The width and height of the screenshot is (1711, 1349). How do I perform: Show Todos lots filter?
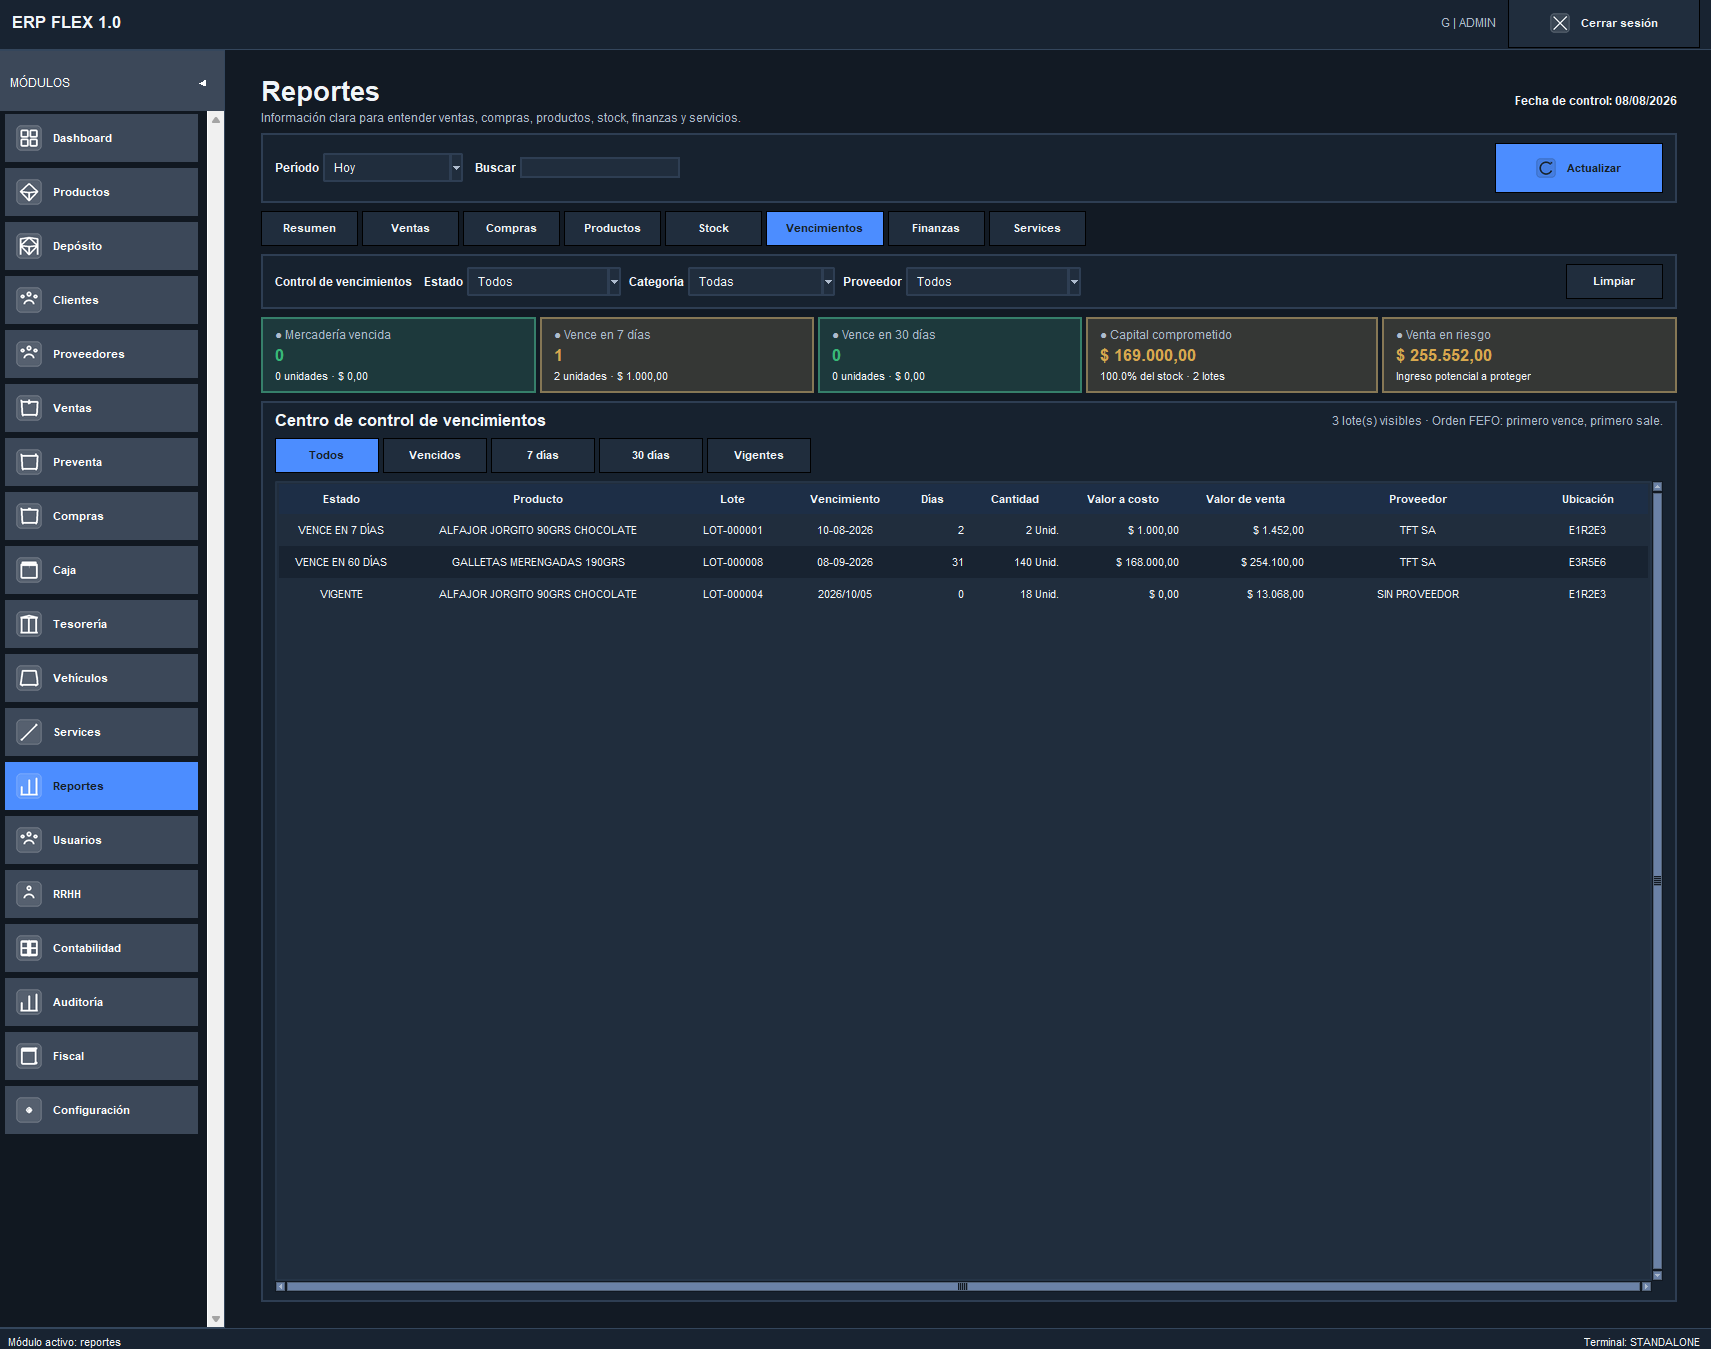tap(326, 455)
